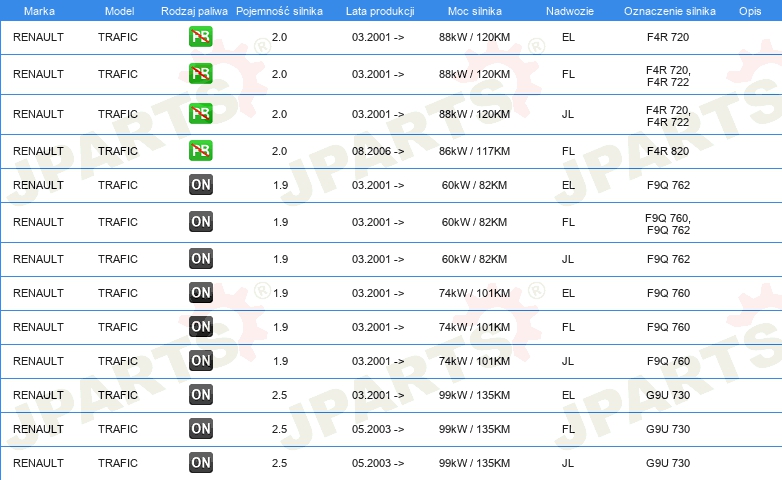Image resolution: width=782 pixels, height=480 pixels.
Task: Click the ON diesel icon in the 05.2003 FL row
Action: [x=200, y=428]
